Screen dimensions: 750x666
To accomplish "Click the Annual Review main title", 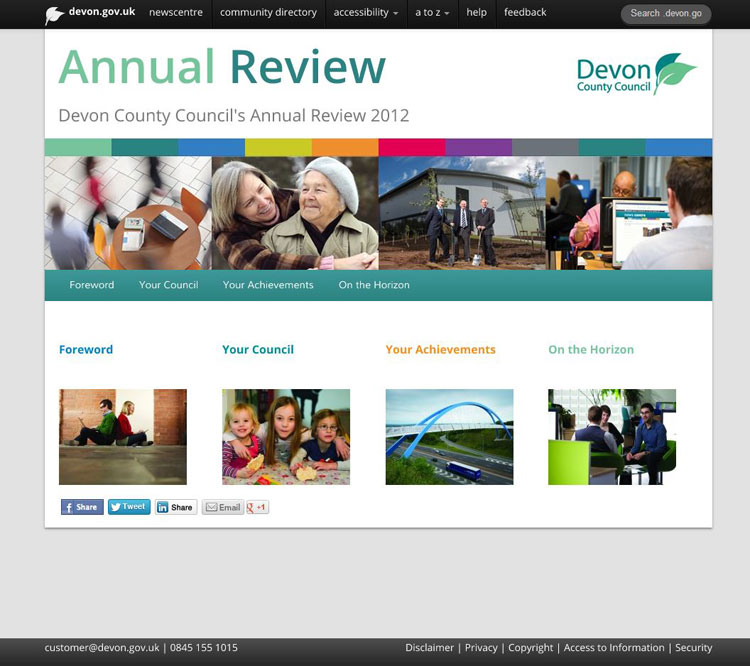I will (x=222, y=67).
